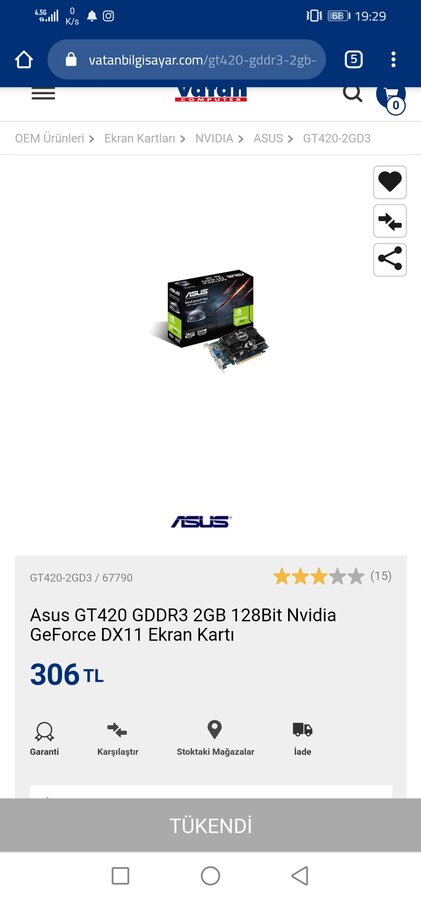Tap the browser home icon

(24, 60)
